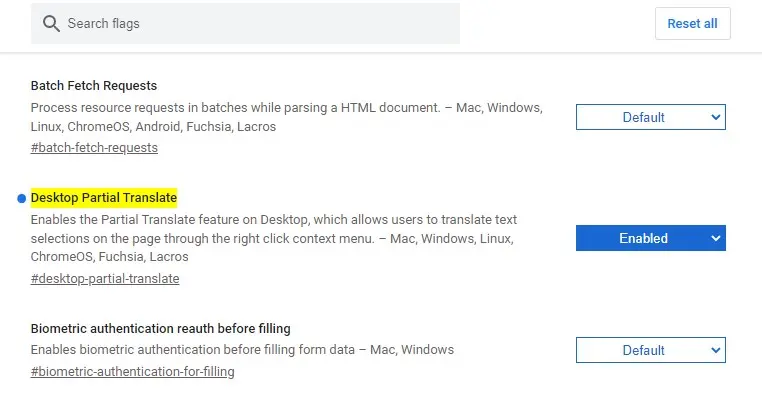
Task: Click the Batch Fetch Requests heading
Action: coord(94,86)
